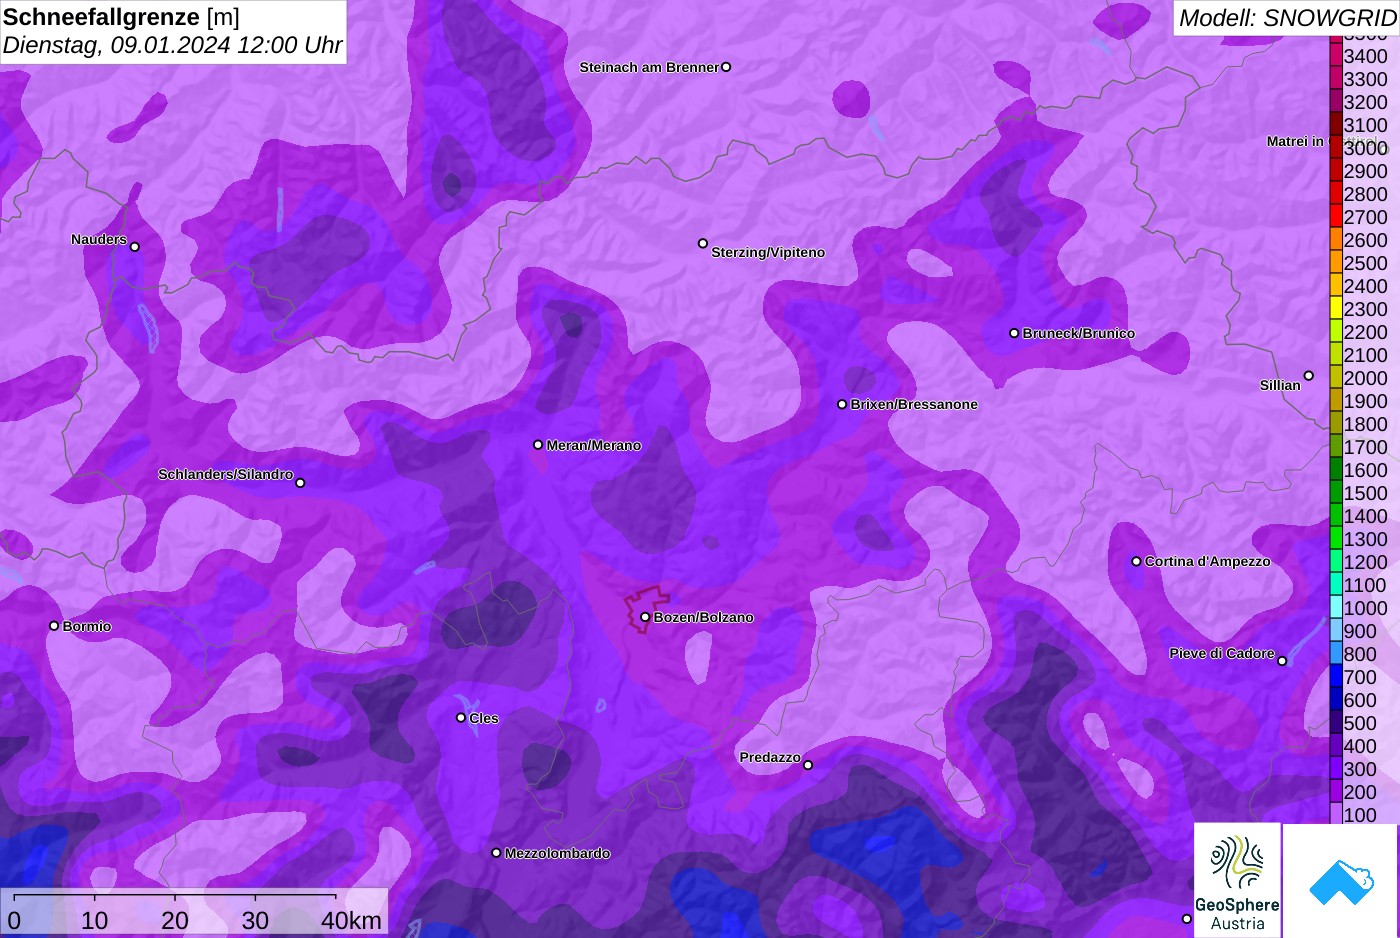Viewport: 1400px width, 938px height.
Task: Click the 'Steinach am Brenner' label text
Action: 649,67
